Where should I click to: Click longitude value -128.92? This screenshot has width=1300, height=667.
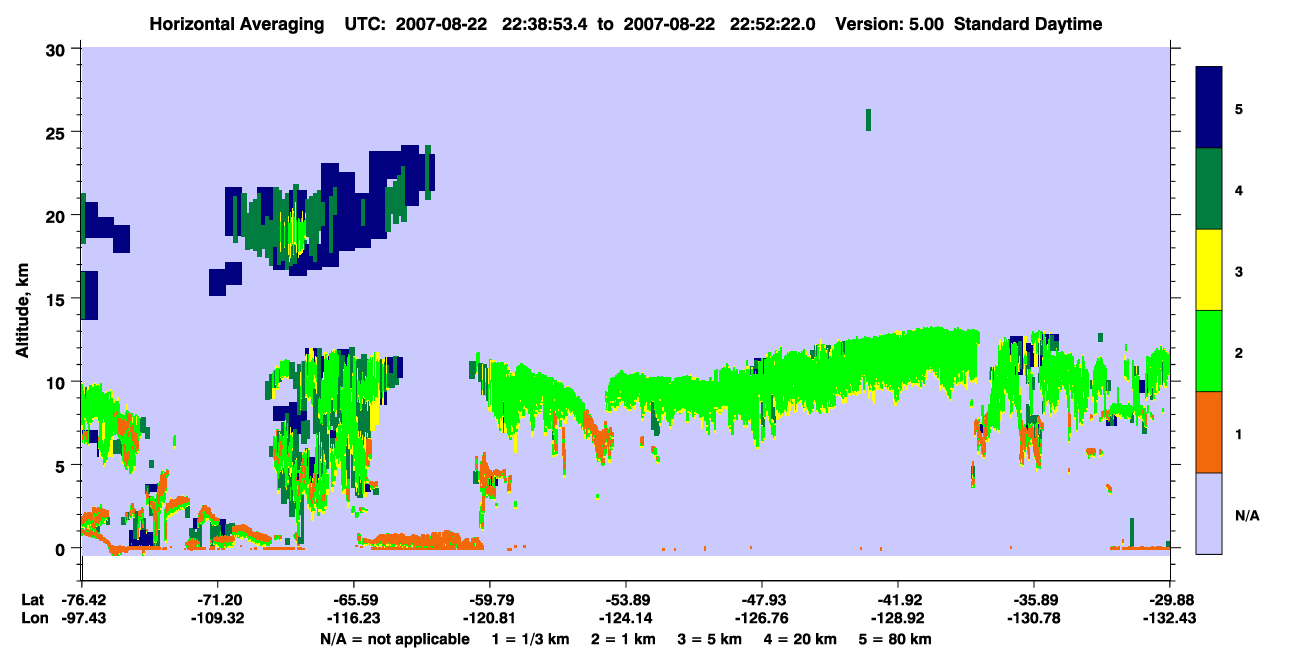click(x=898, y=619)
